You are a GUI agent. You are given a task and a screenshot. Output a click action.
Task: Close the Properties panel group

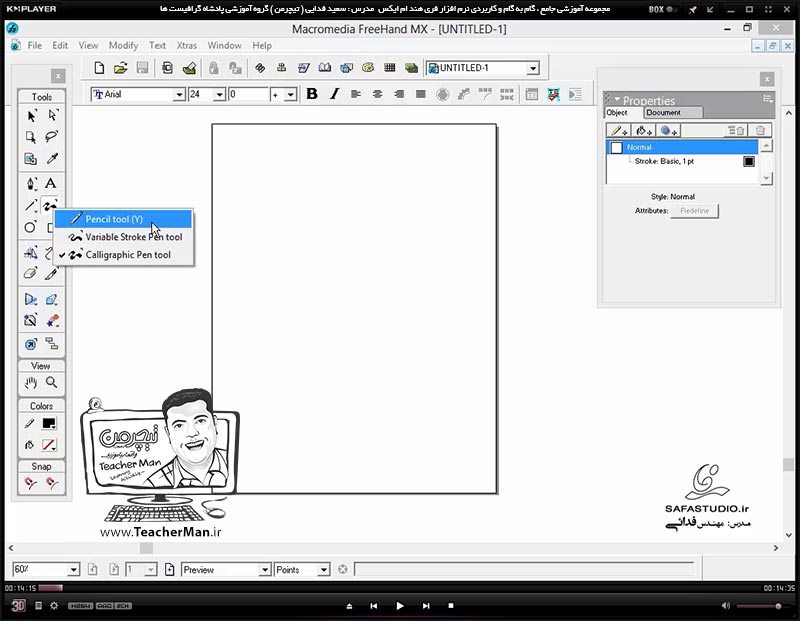[767, 79]
